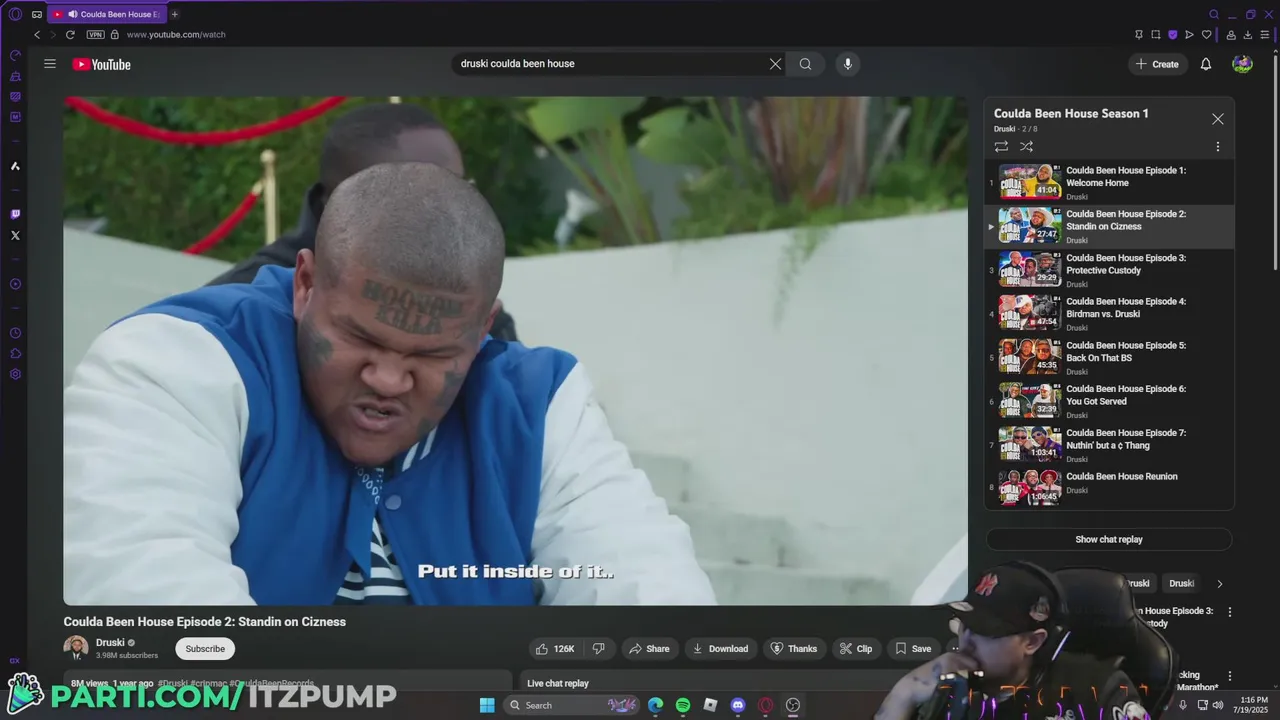
Task: Save video to a playlist
Action: 913,649
